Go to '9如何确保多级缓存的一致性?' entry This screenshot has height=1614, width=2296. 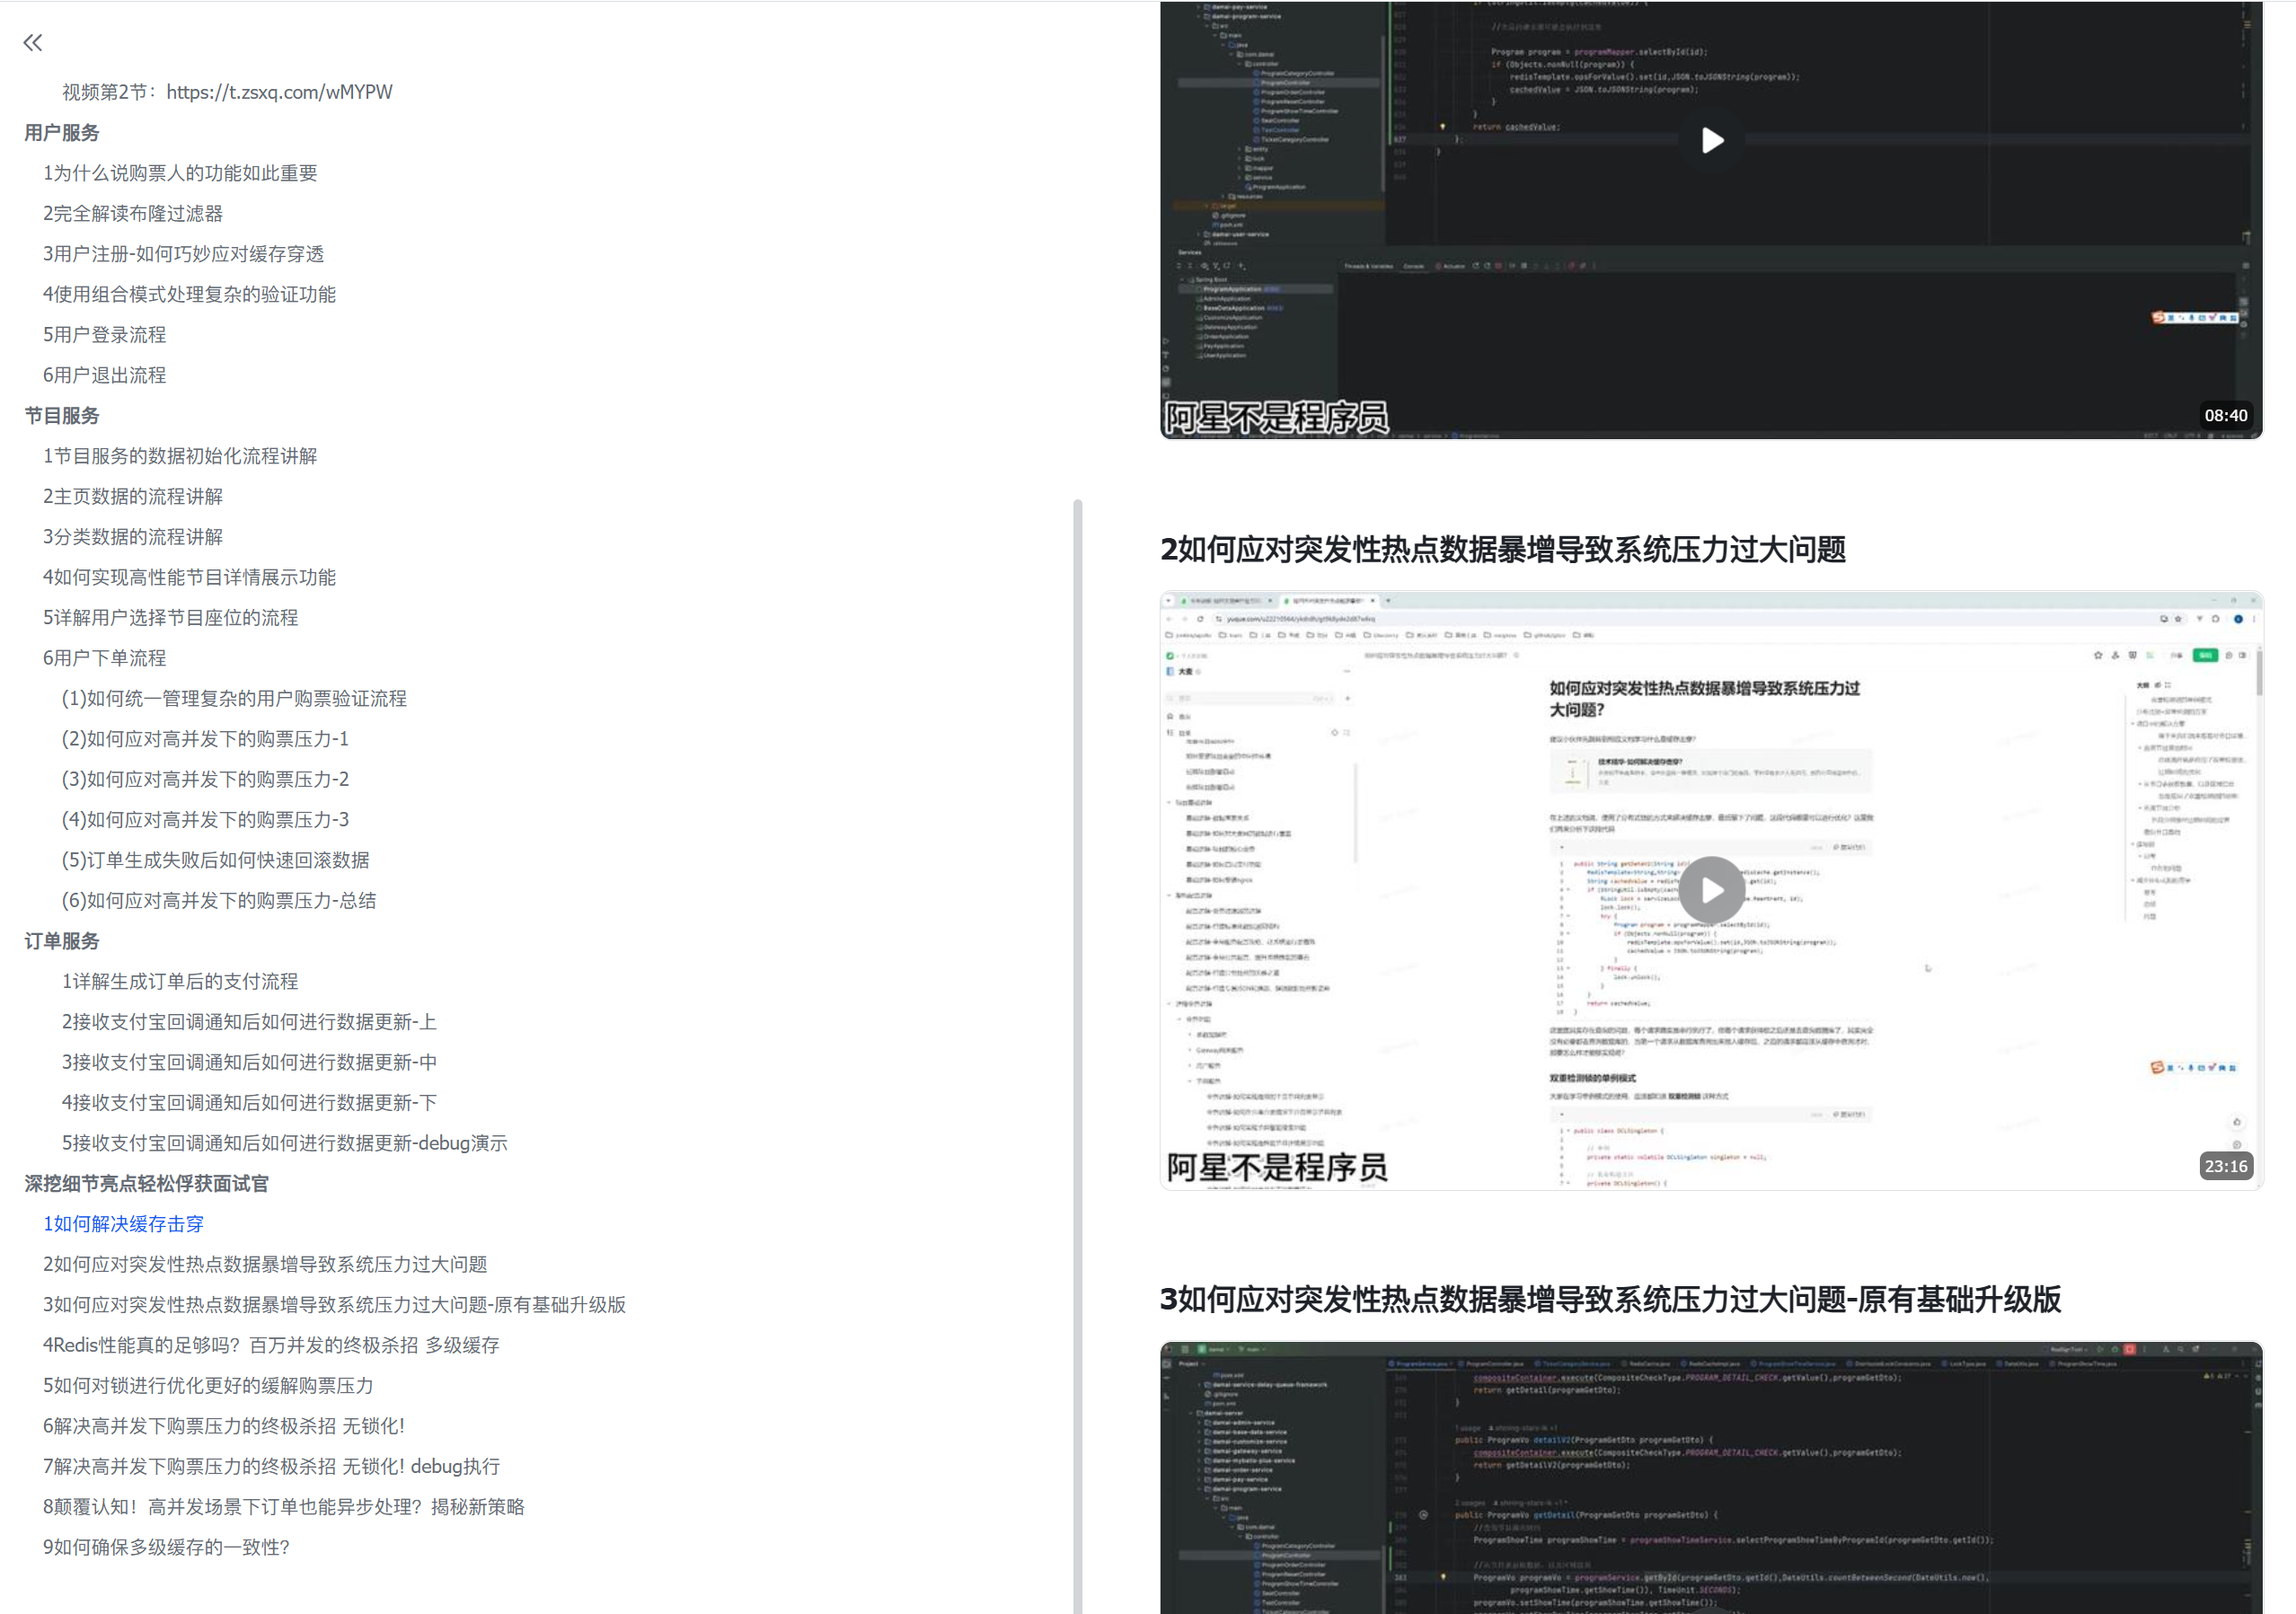(x=166, y=1546)
